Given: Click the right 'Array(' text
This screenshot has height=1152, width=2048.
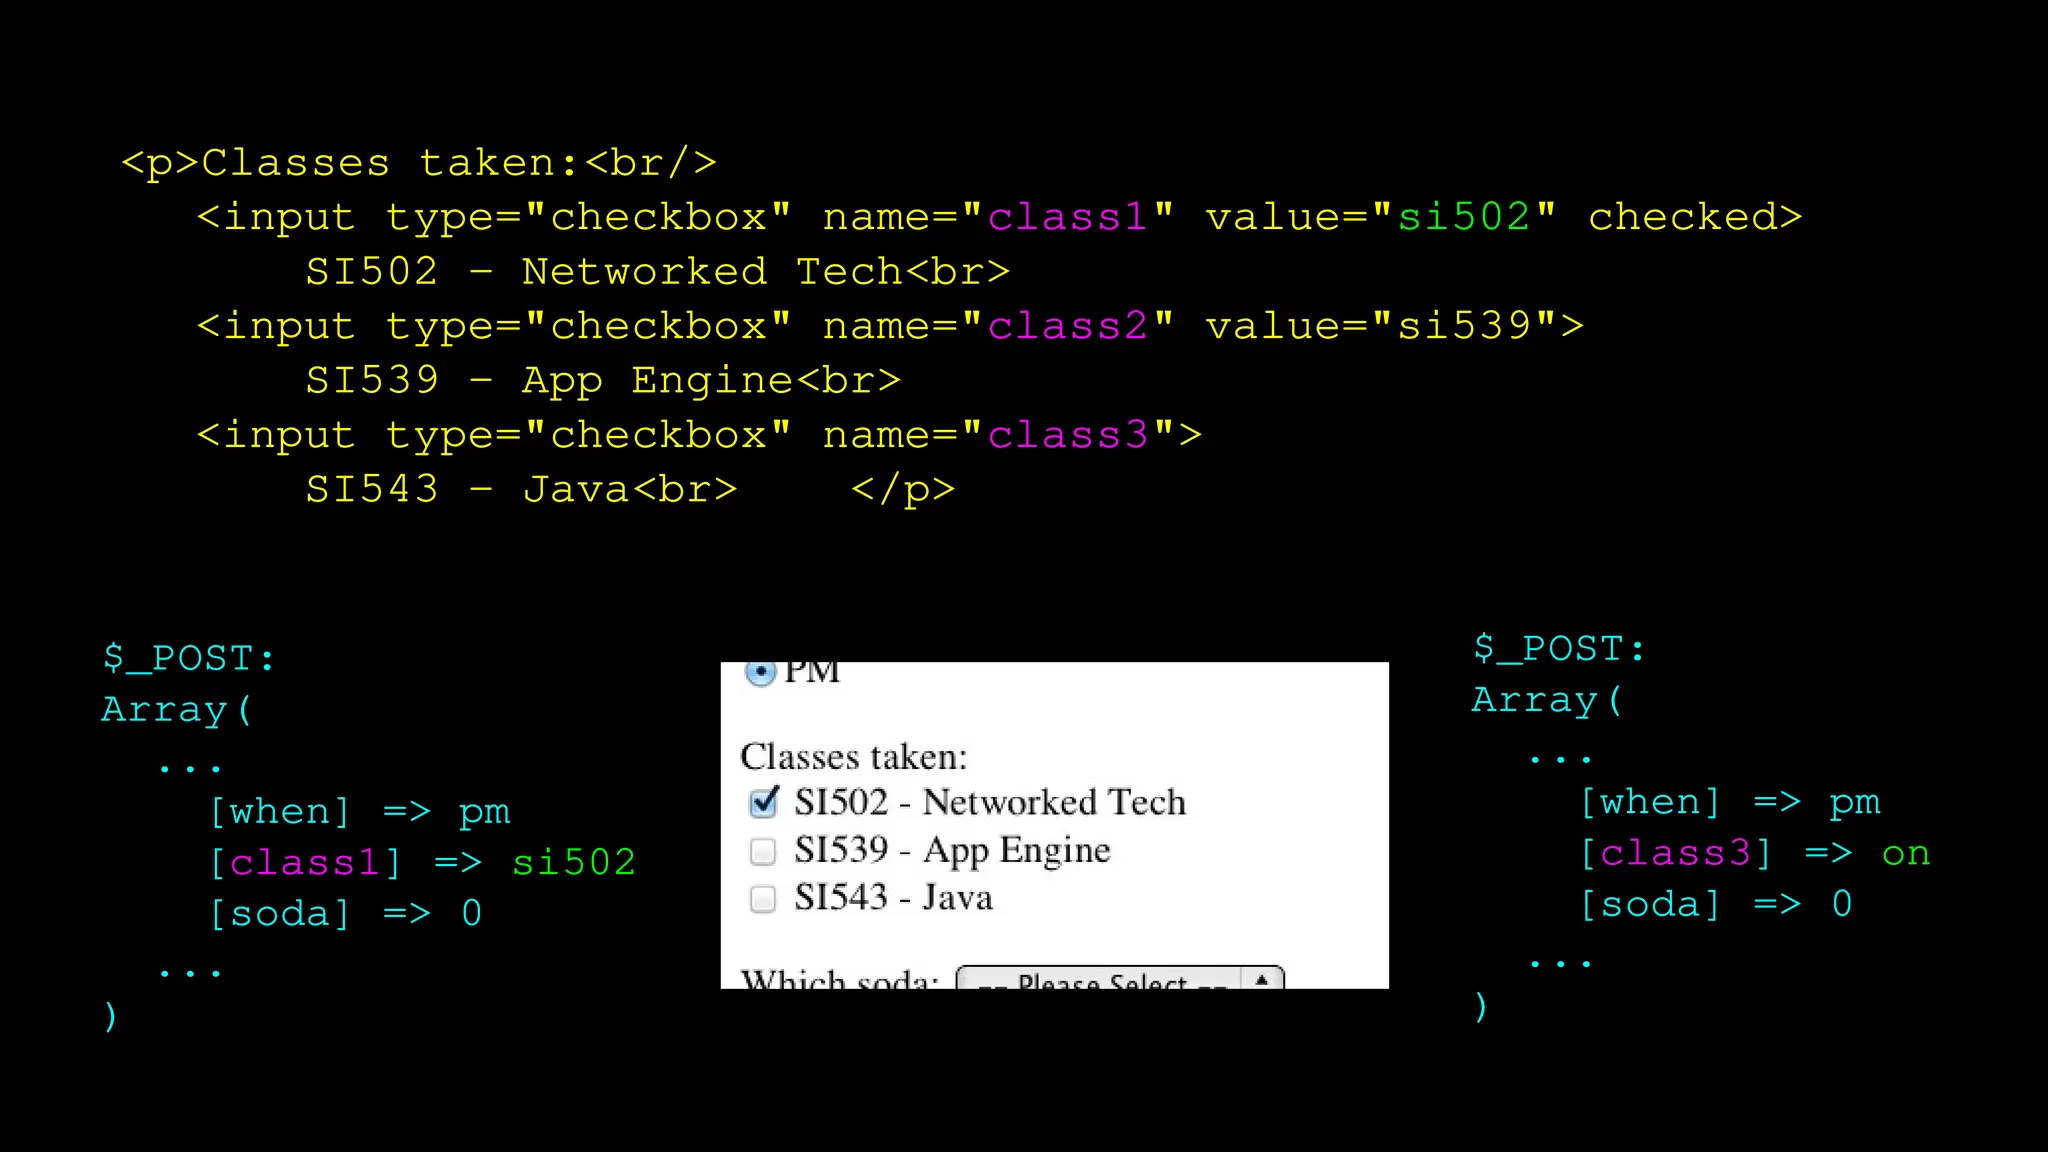Looking at the screenshot, I should tap(1546, 702).
